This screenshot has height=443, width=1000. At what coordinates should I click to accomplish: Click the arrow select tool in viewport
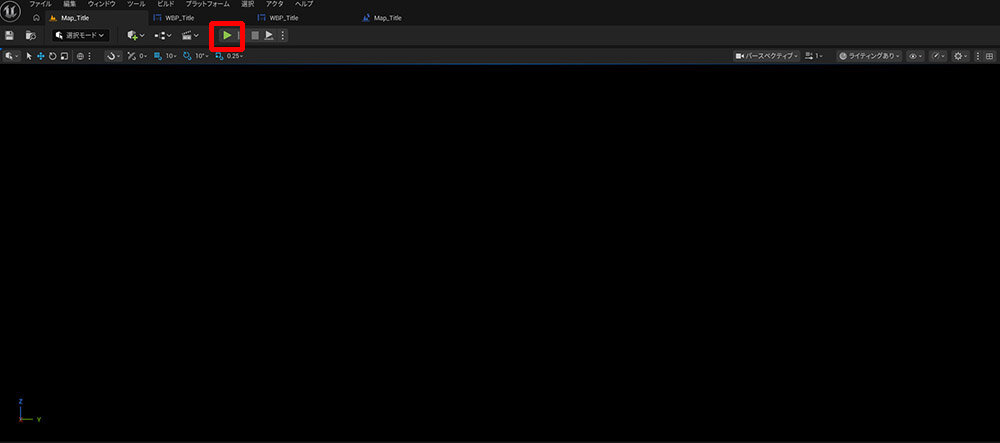(29, 56)
